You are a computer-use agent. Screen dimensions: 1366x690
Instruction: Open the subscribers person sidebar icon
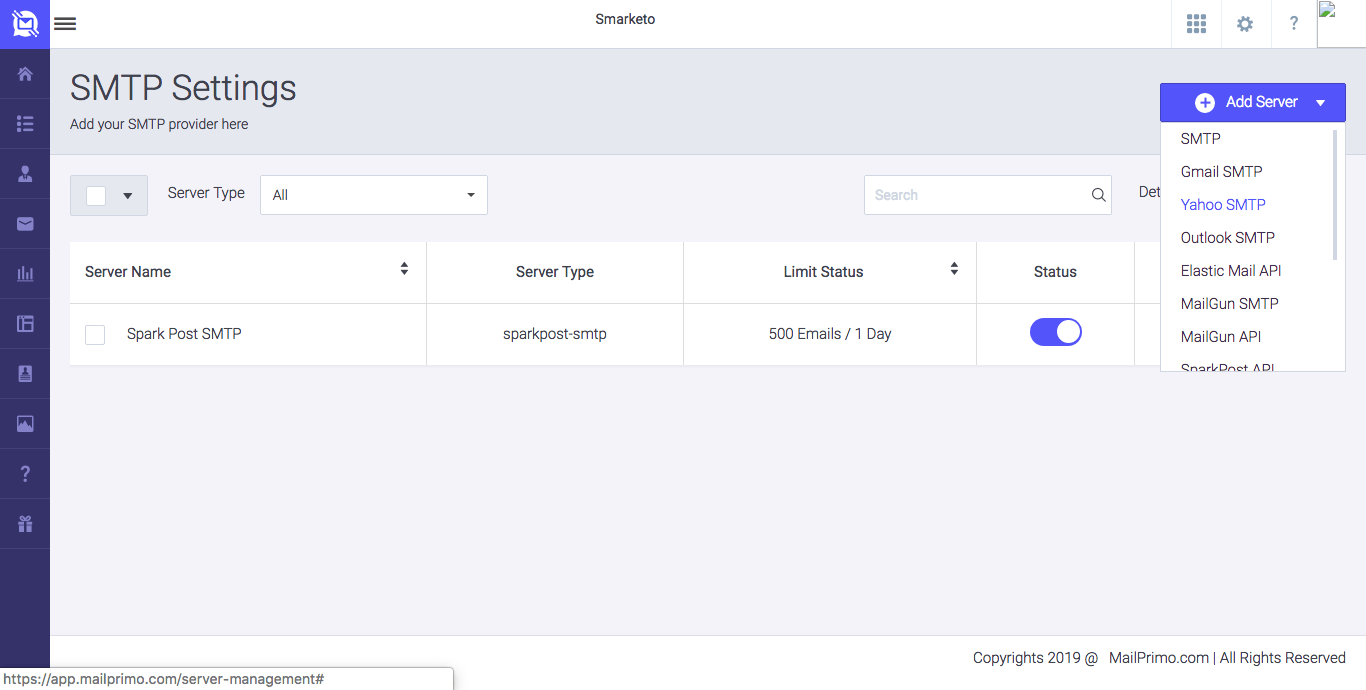pyautogui.click(x=25, y=174)
